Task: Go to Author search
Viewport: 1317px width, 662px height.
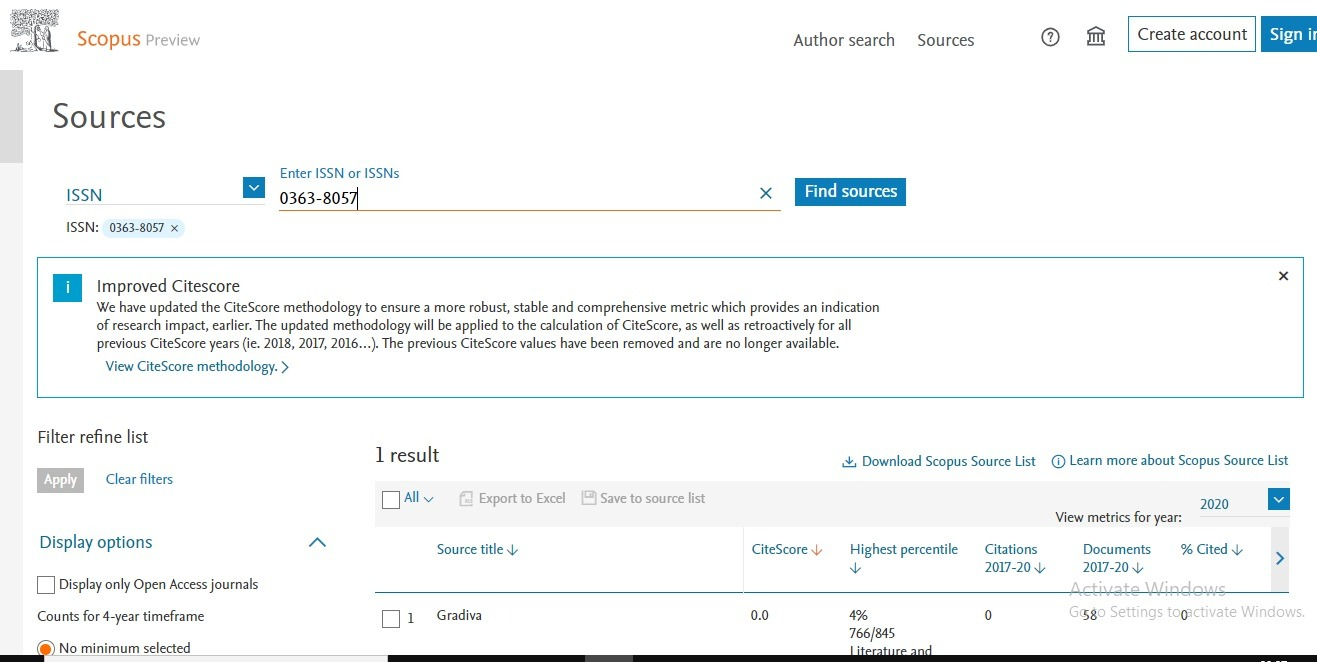Action: (x=843, y=40)
